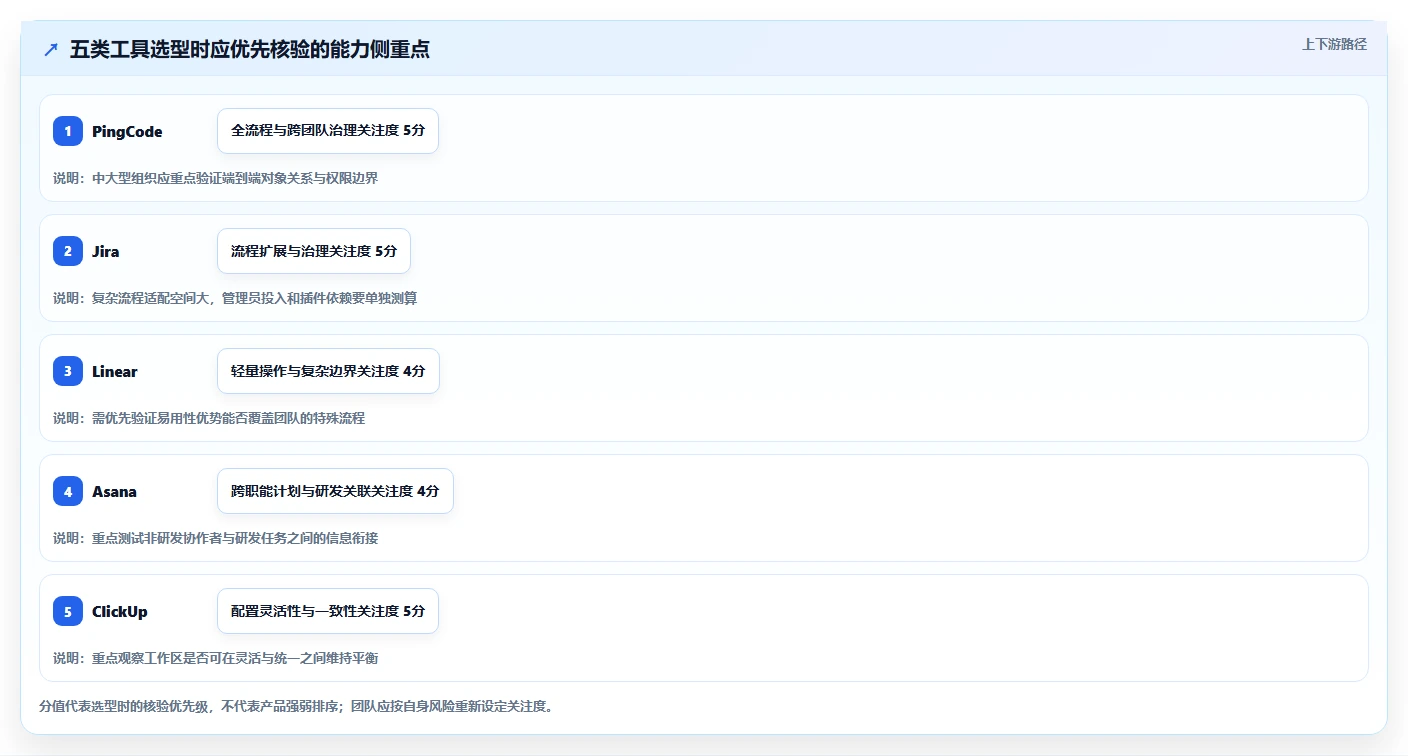Screen dimensions: 1408x756
Task: Click the 上下游路径 label in the header
Action: pos(1334,44)
